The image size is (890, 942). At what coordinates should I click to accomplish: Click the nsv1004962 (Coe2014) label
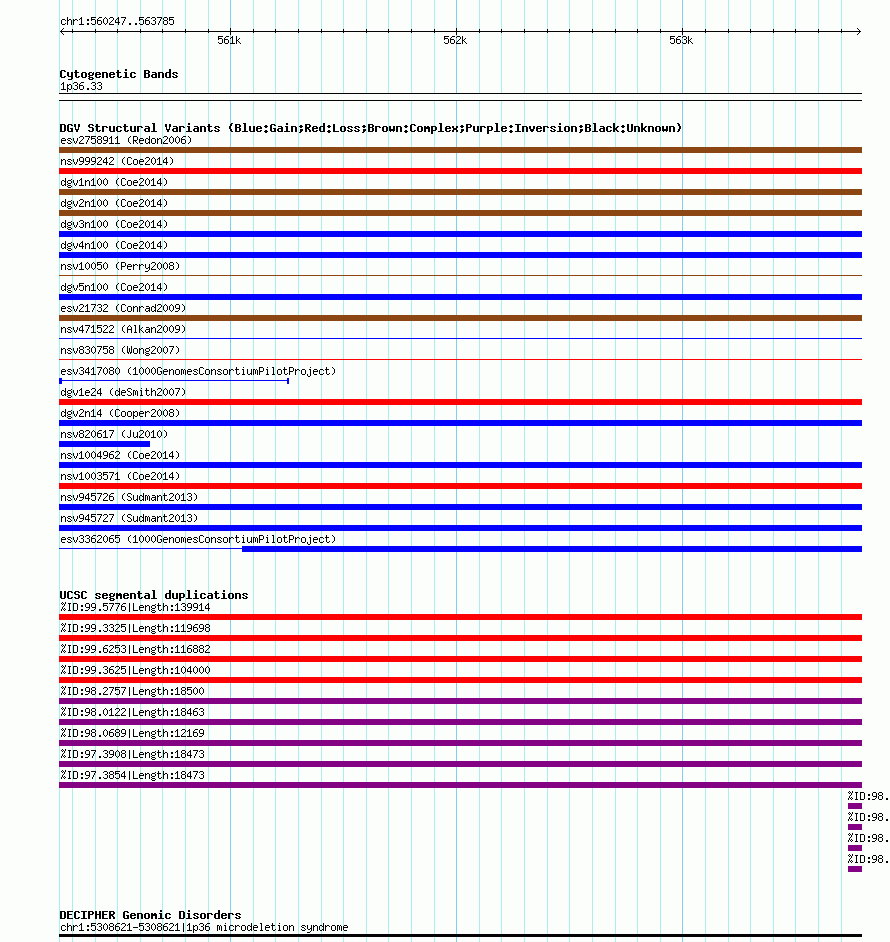[120, 455]
